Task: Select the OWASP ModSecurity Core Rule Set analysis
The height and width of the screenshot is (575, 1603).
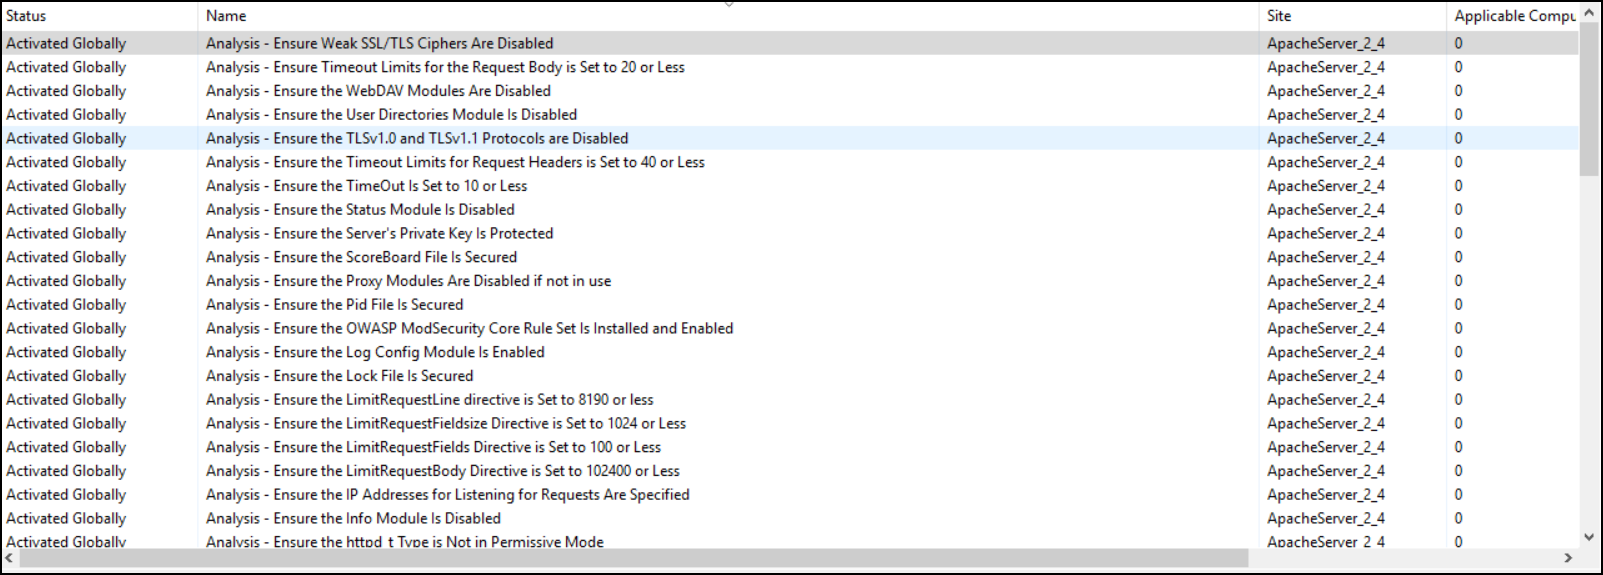Action: coord(469,329)
